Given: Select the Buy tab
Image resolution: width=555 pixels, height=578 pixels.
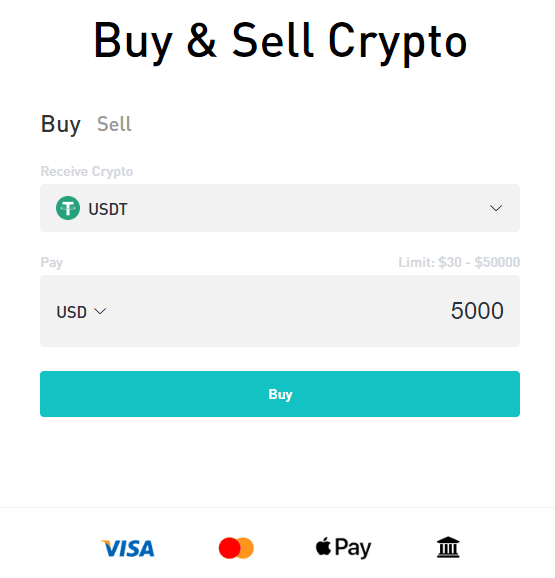Looking at the screenshot, I should click(x=60, y=125).
